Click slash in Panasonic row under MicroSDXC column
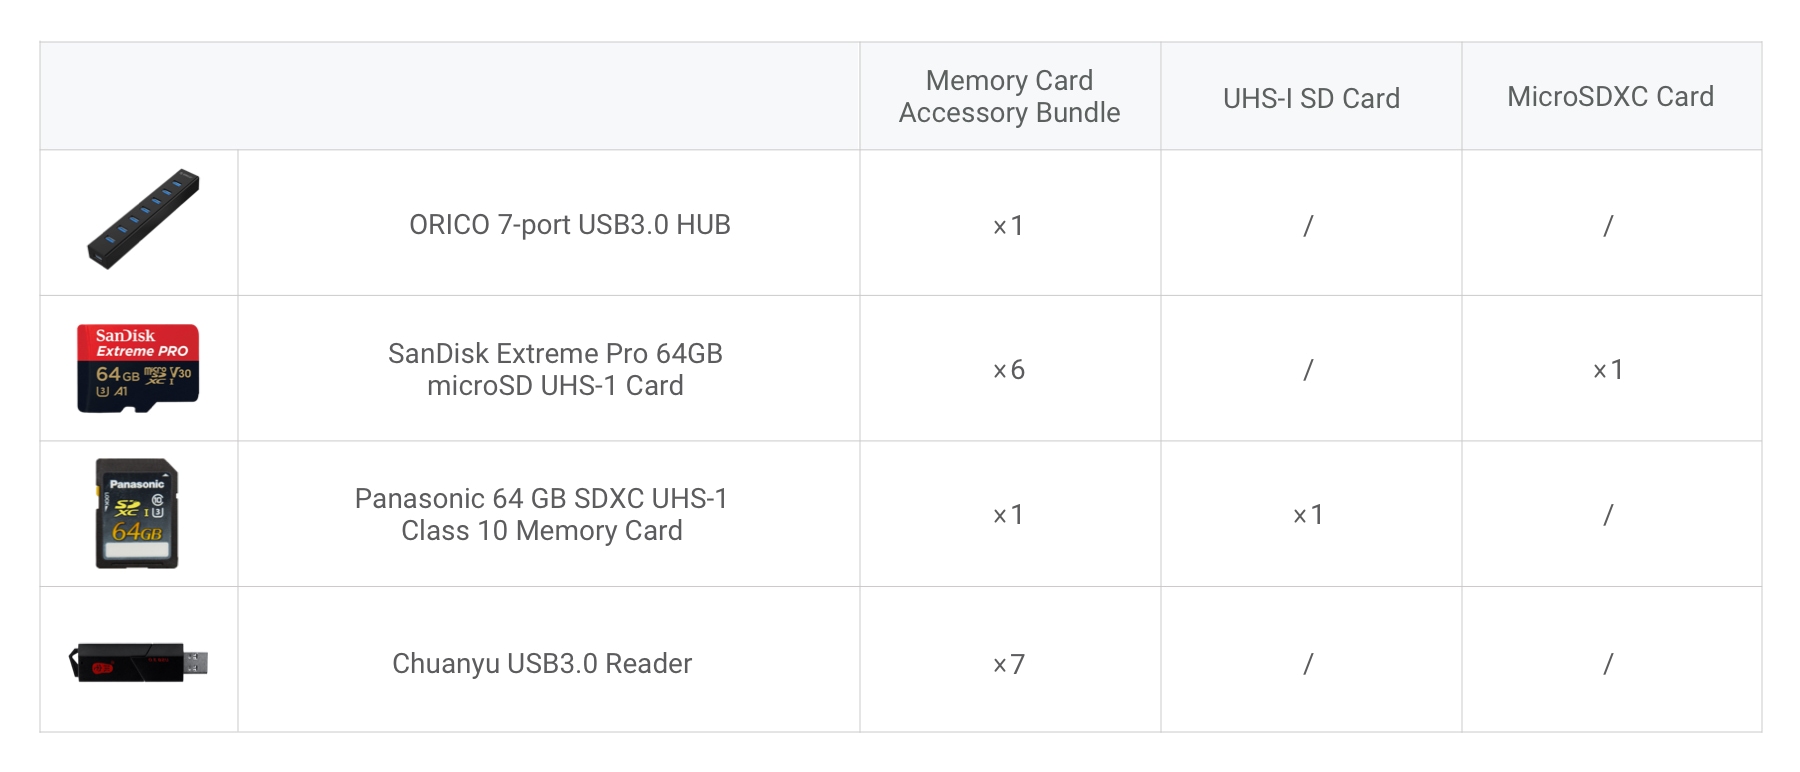 tap(1608, 515)
